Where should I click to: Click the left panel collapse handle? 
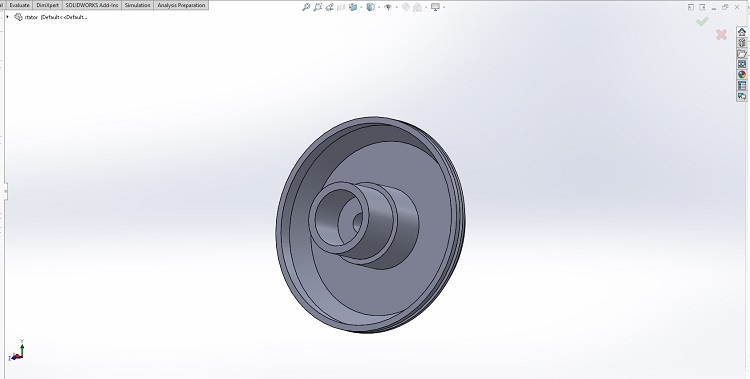click(x=6, y=191)
